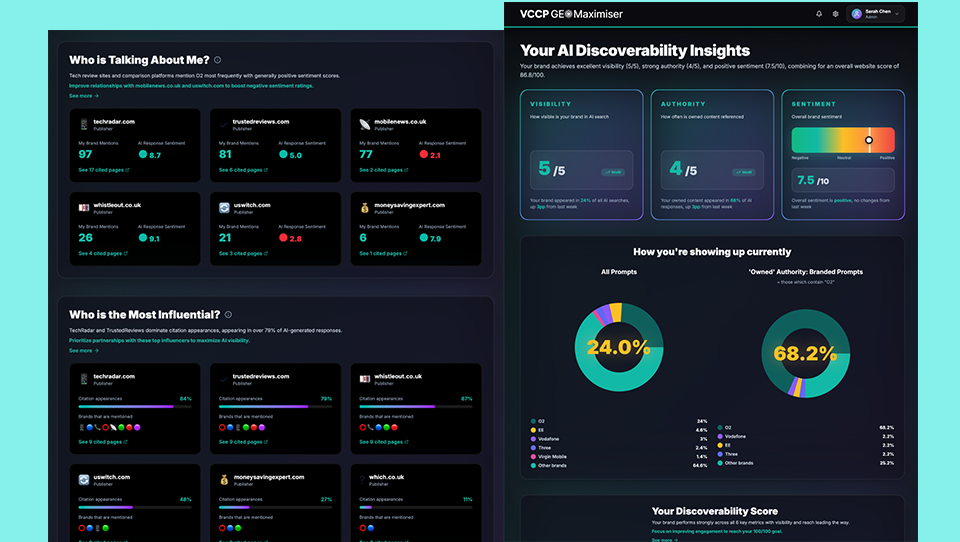Click Virgin Mobile legend entry in All Prompts
This screenshot has height=542, width=960.
tap(618, 456)
